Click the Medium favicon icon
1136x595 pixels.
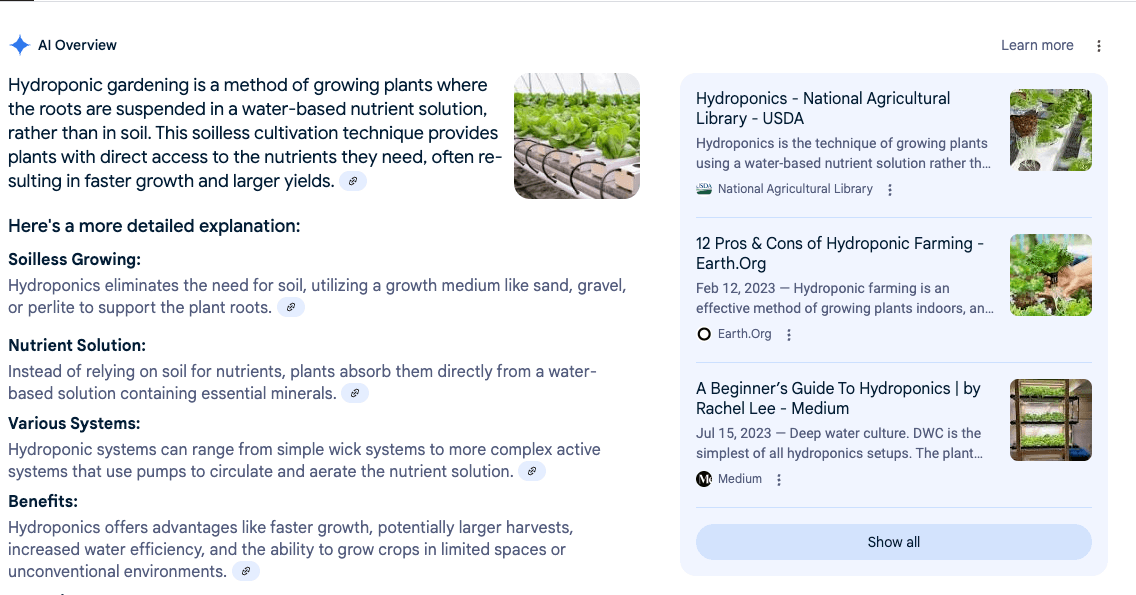coord(704,479)
